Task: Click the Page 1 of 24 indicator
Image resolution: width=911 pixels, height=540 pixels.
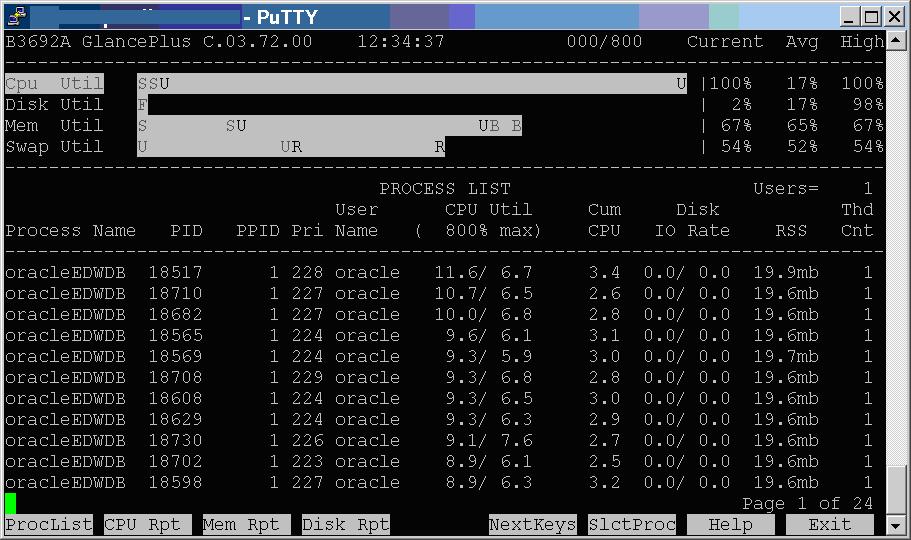Action: (x=808, y=503)
